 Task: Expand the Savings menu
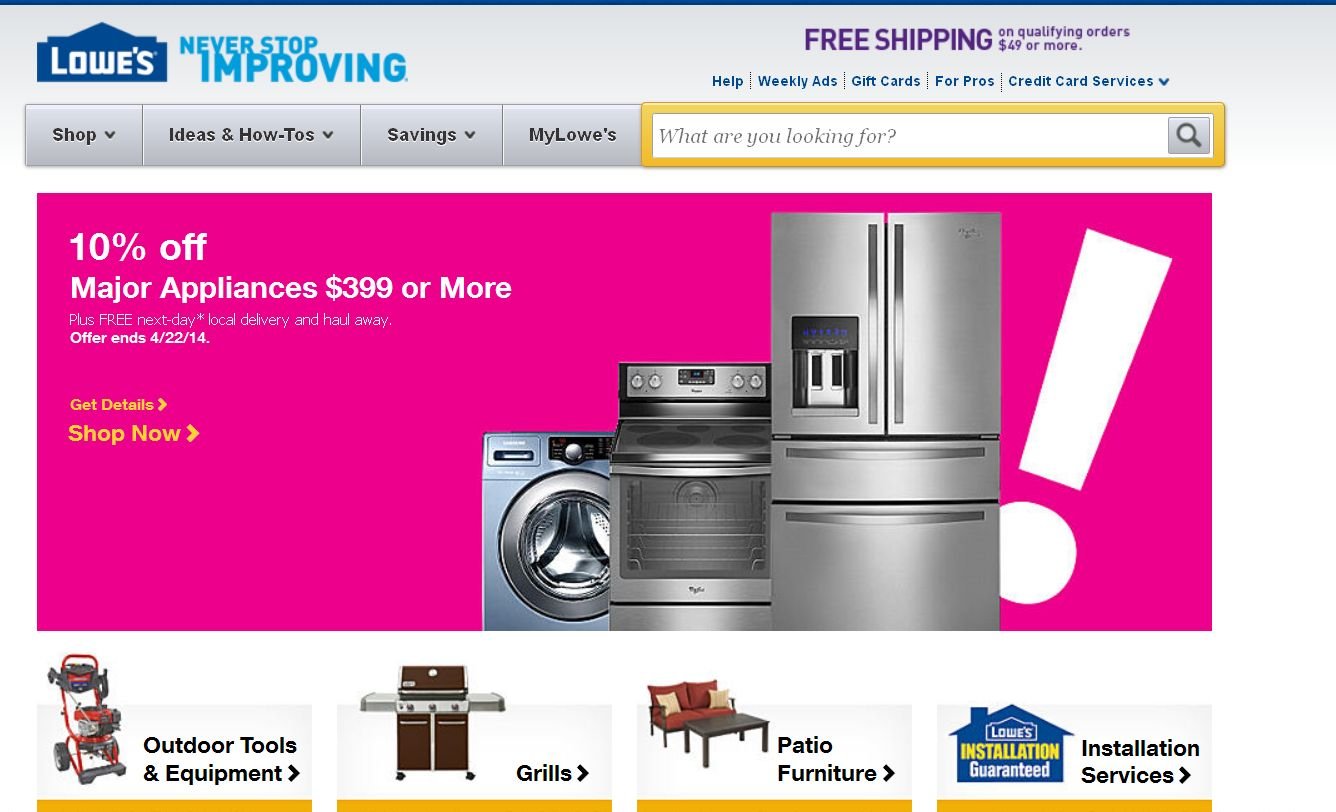(431, 135)
